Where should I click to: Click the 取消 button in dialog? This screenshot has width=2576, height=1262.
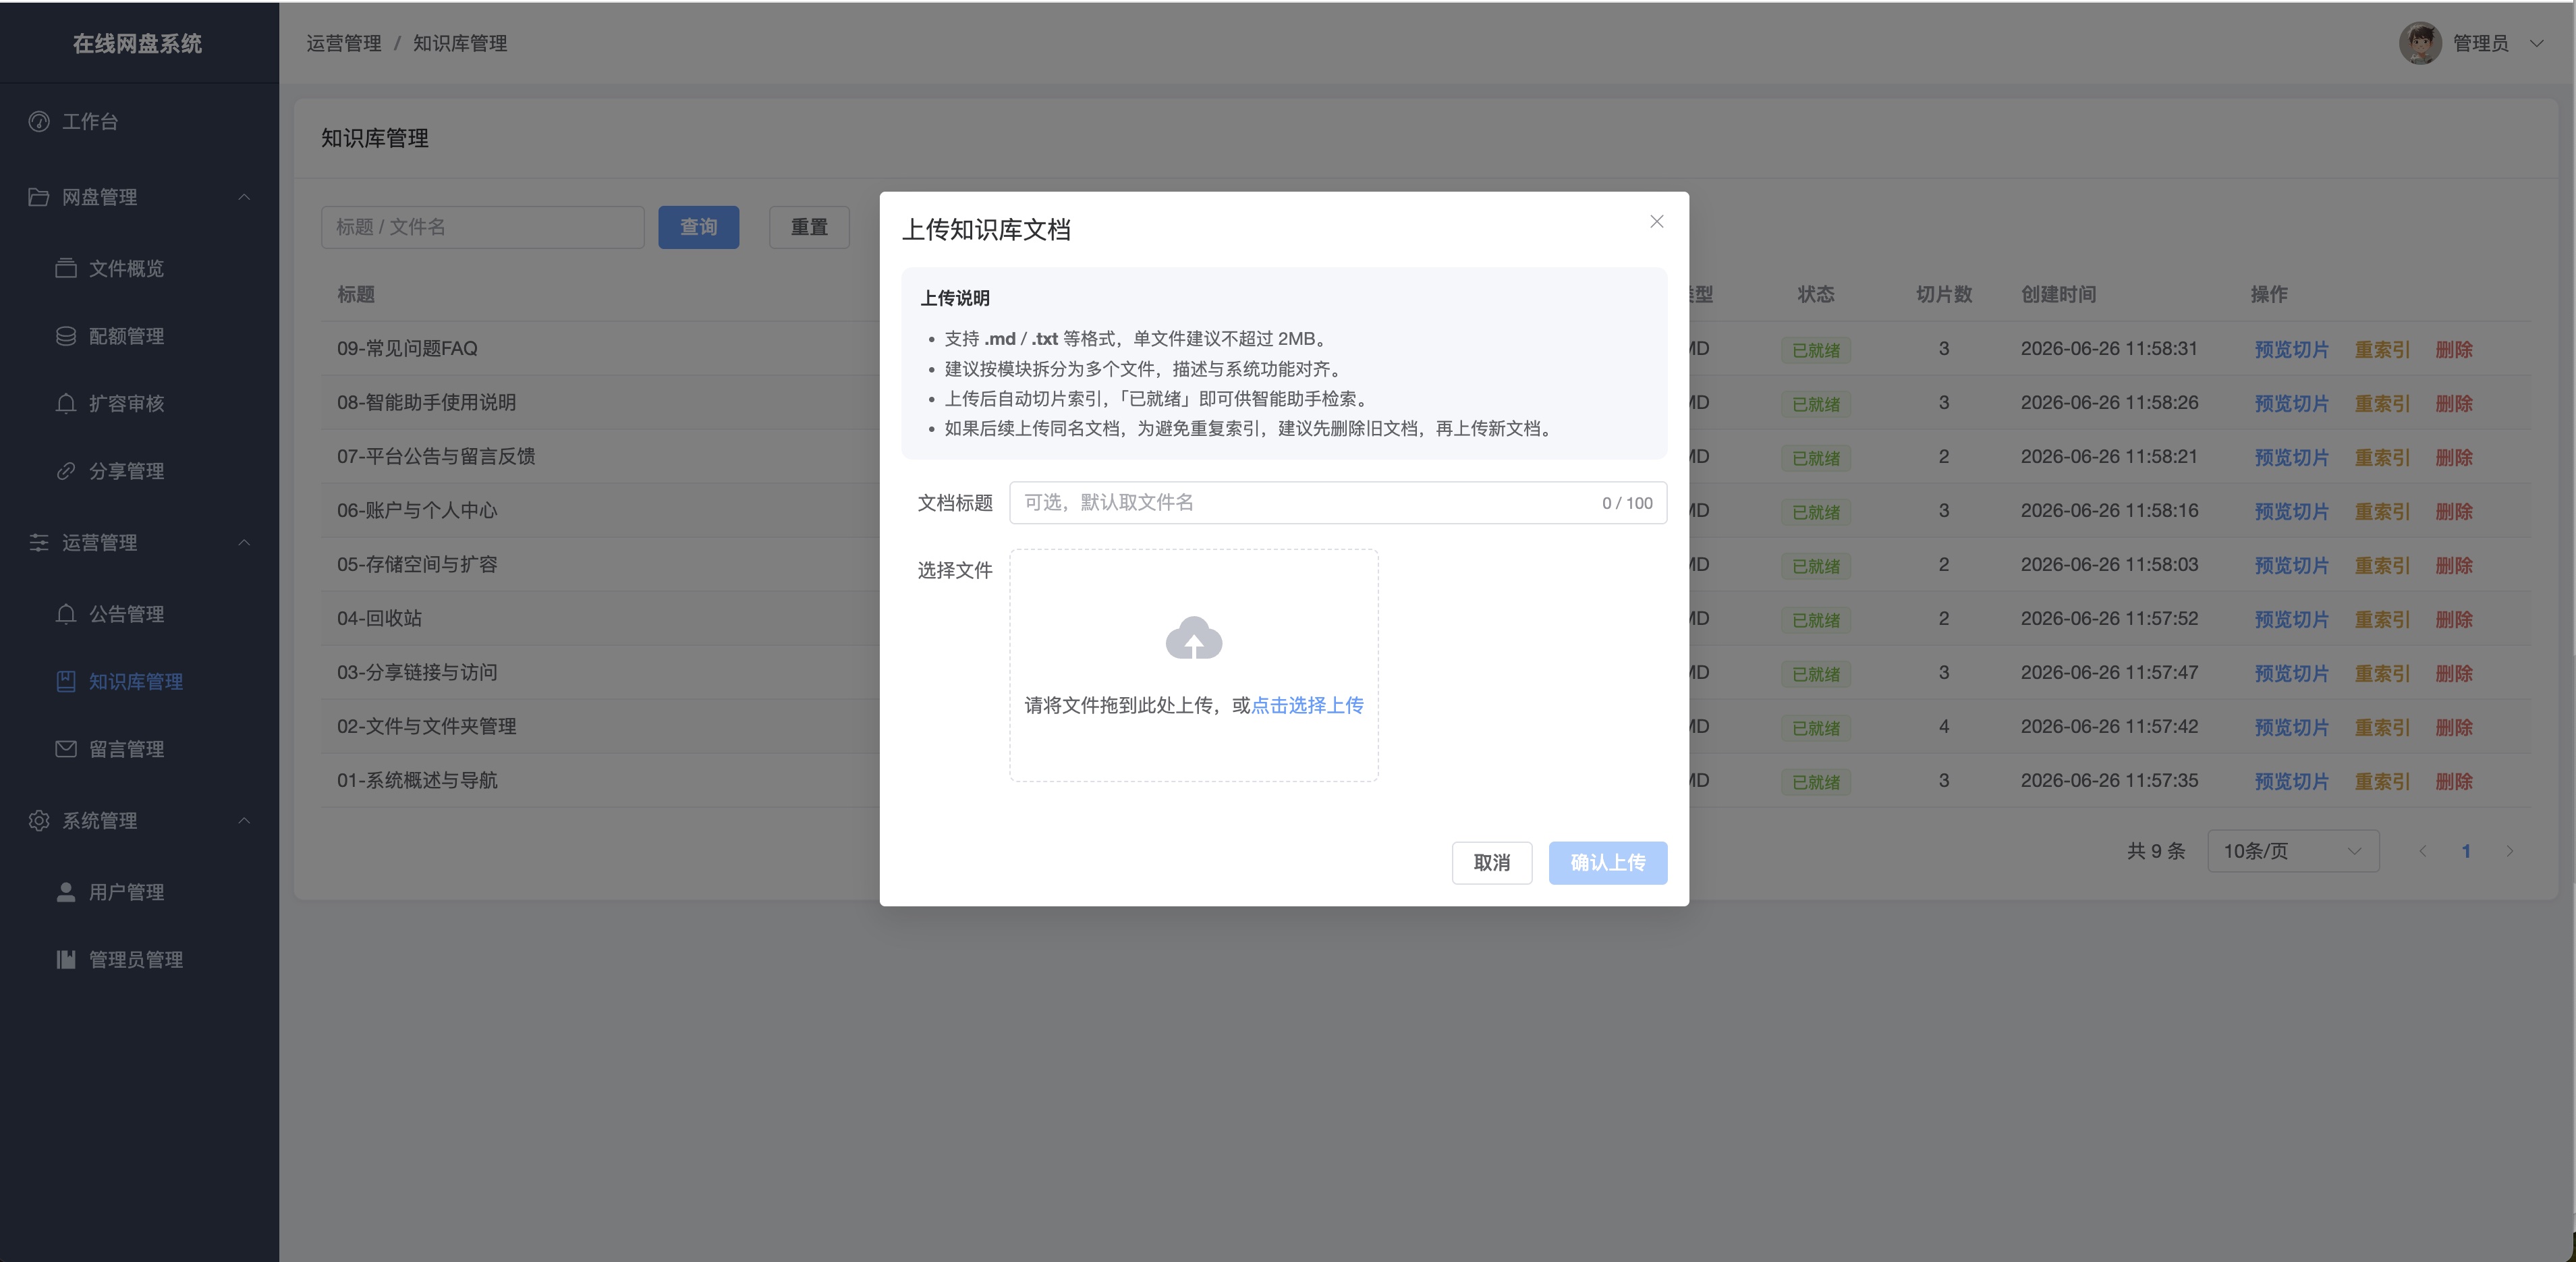(x=1491, y=862)
